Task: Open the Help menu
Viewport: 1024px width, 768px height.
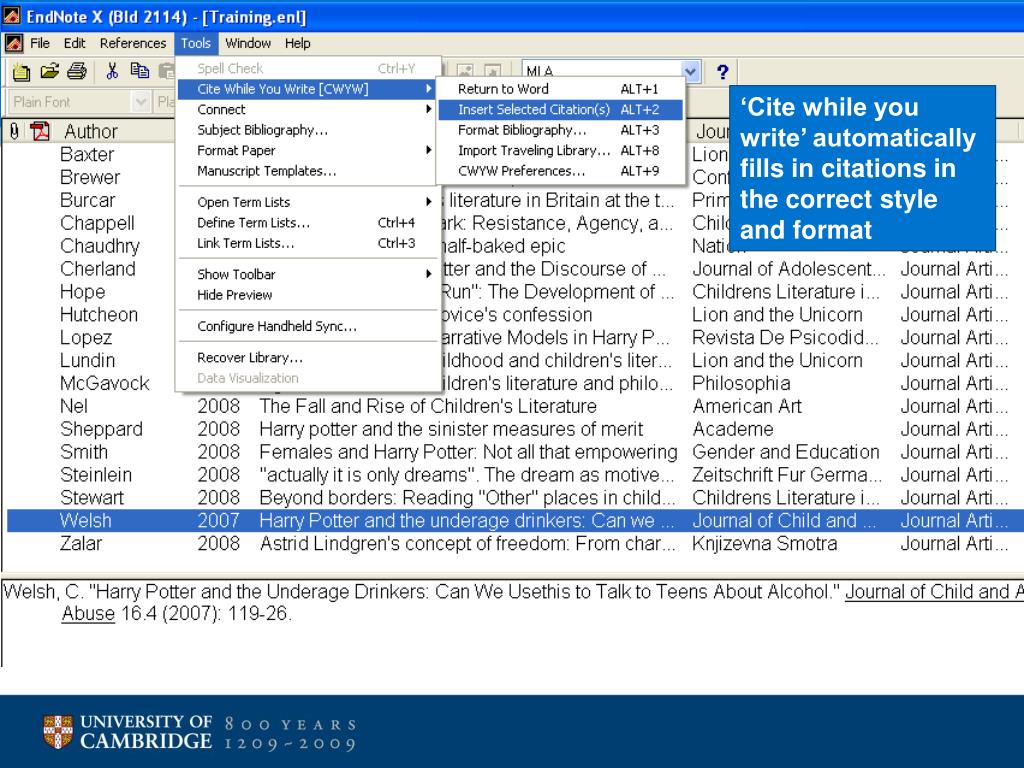Action: click(297, 43)
